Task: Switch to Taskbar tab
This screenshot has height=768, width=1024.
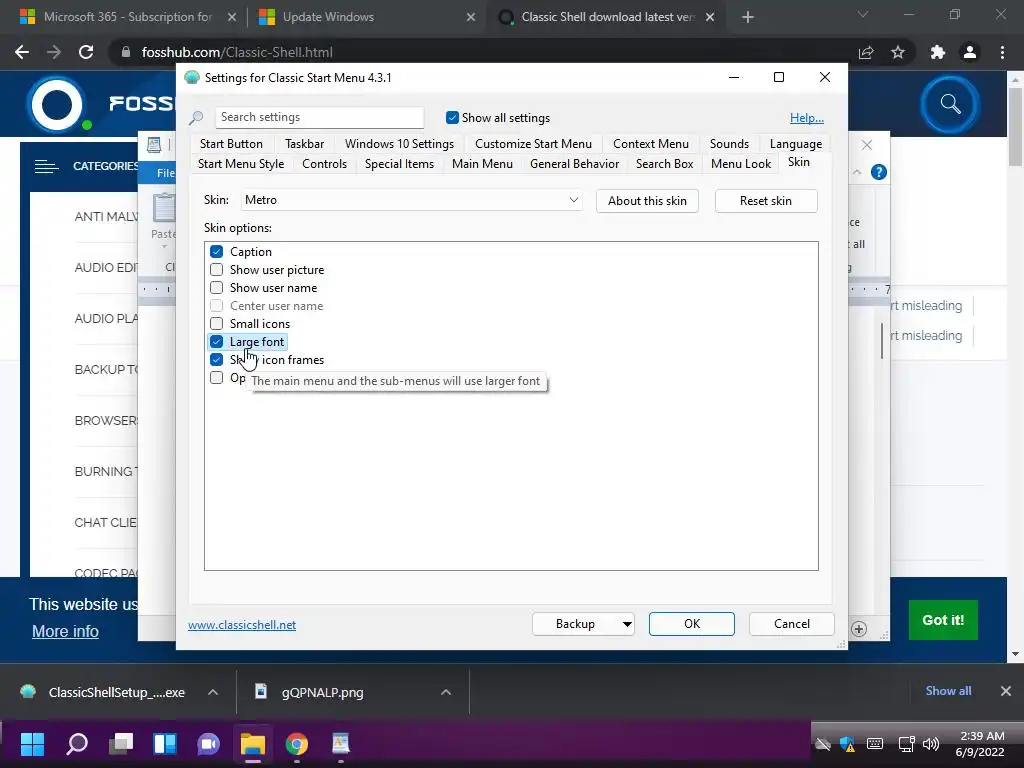Action: (x=304, y=144)
